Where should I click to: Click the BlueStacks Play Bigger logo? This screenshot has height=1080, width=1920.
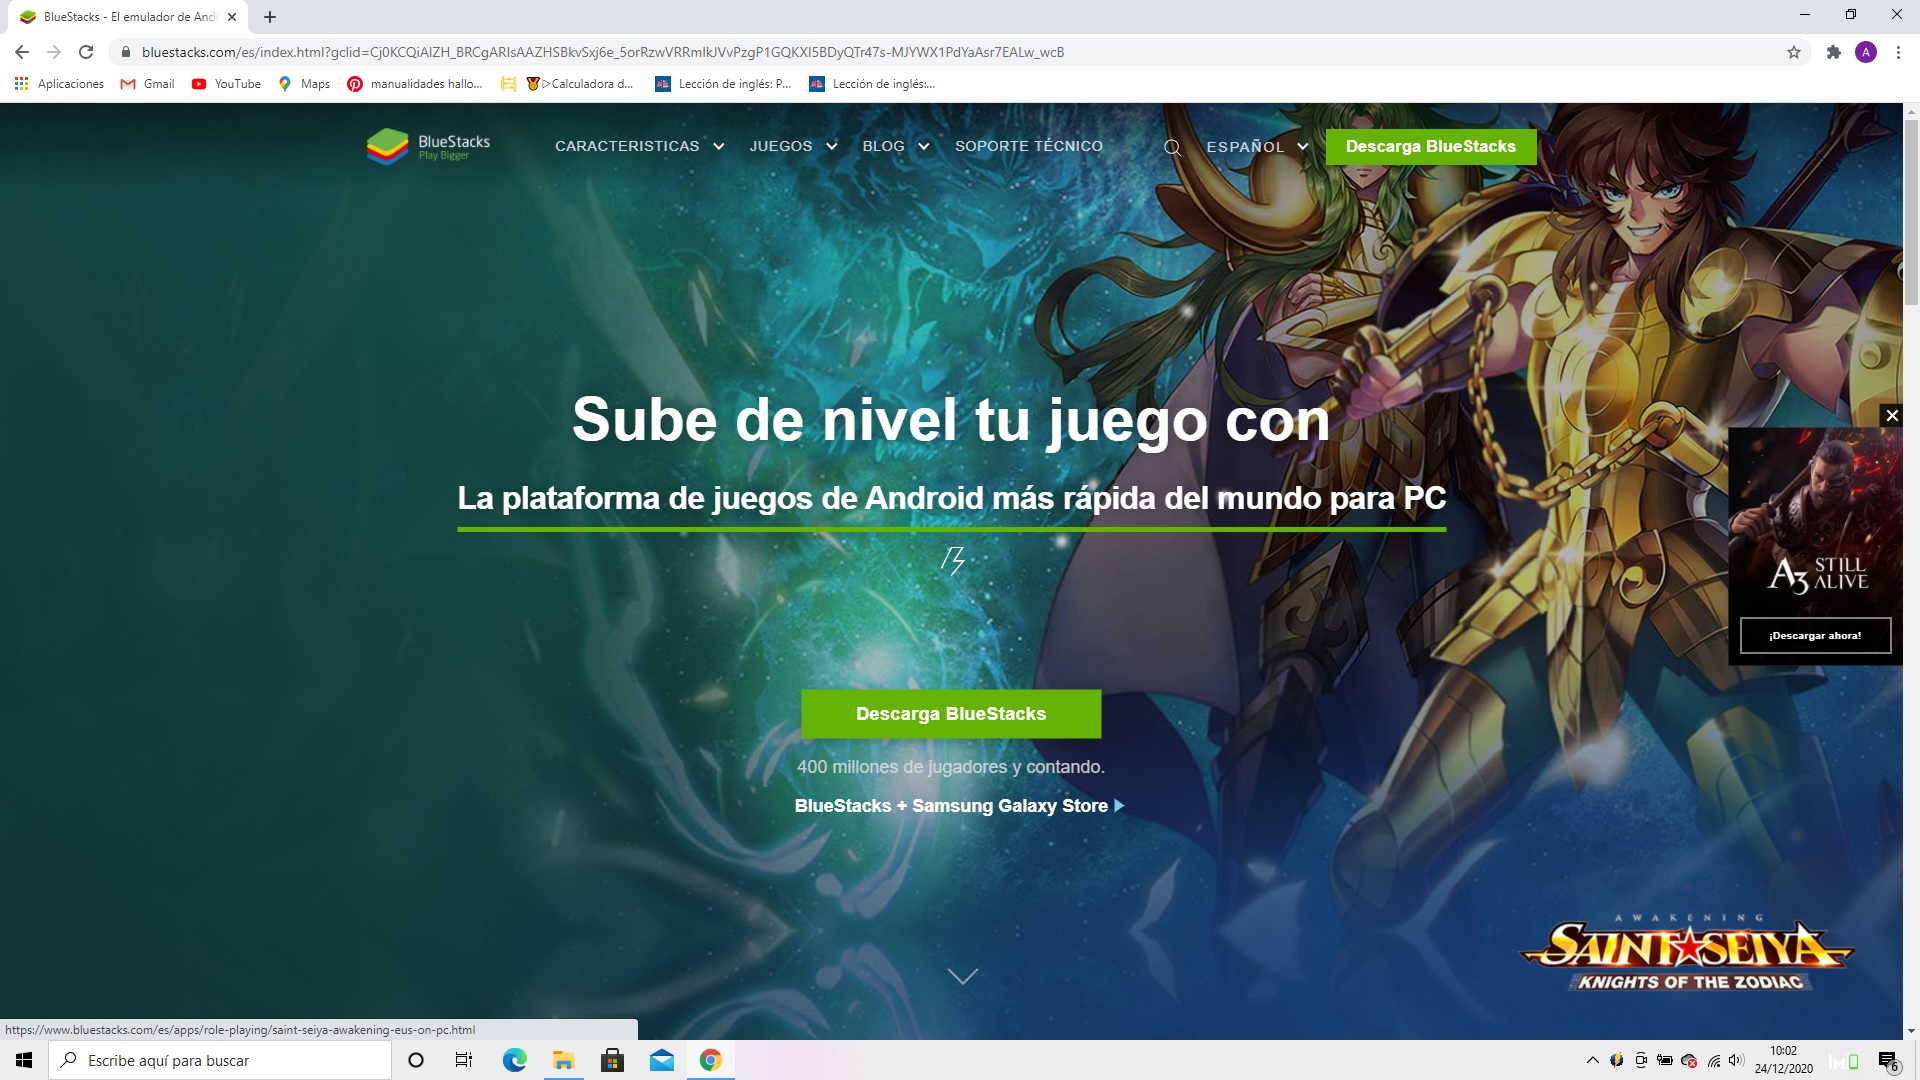(x=427, y=146)
